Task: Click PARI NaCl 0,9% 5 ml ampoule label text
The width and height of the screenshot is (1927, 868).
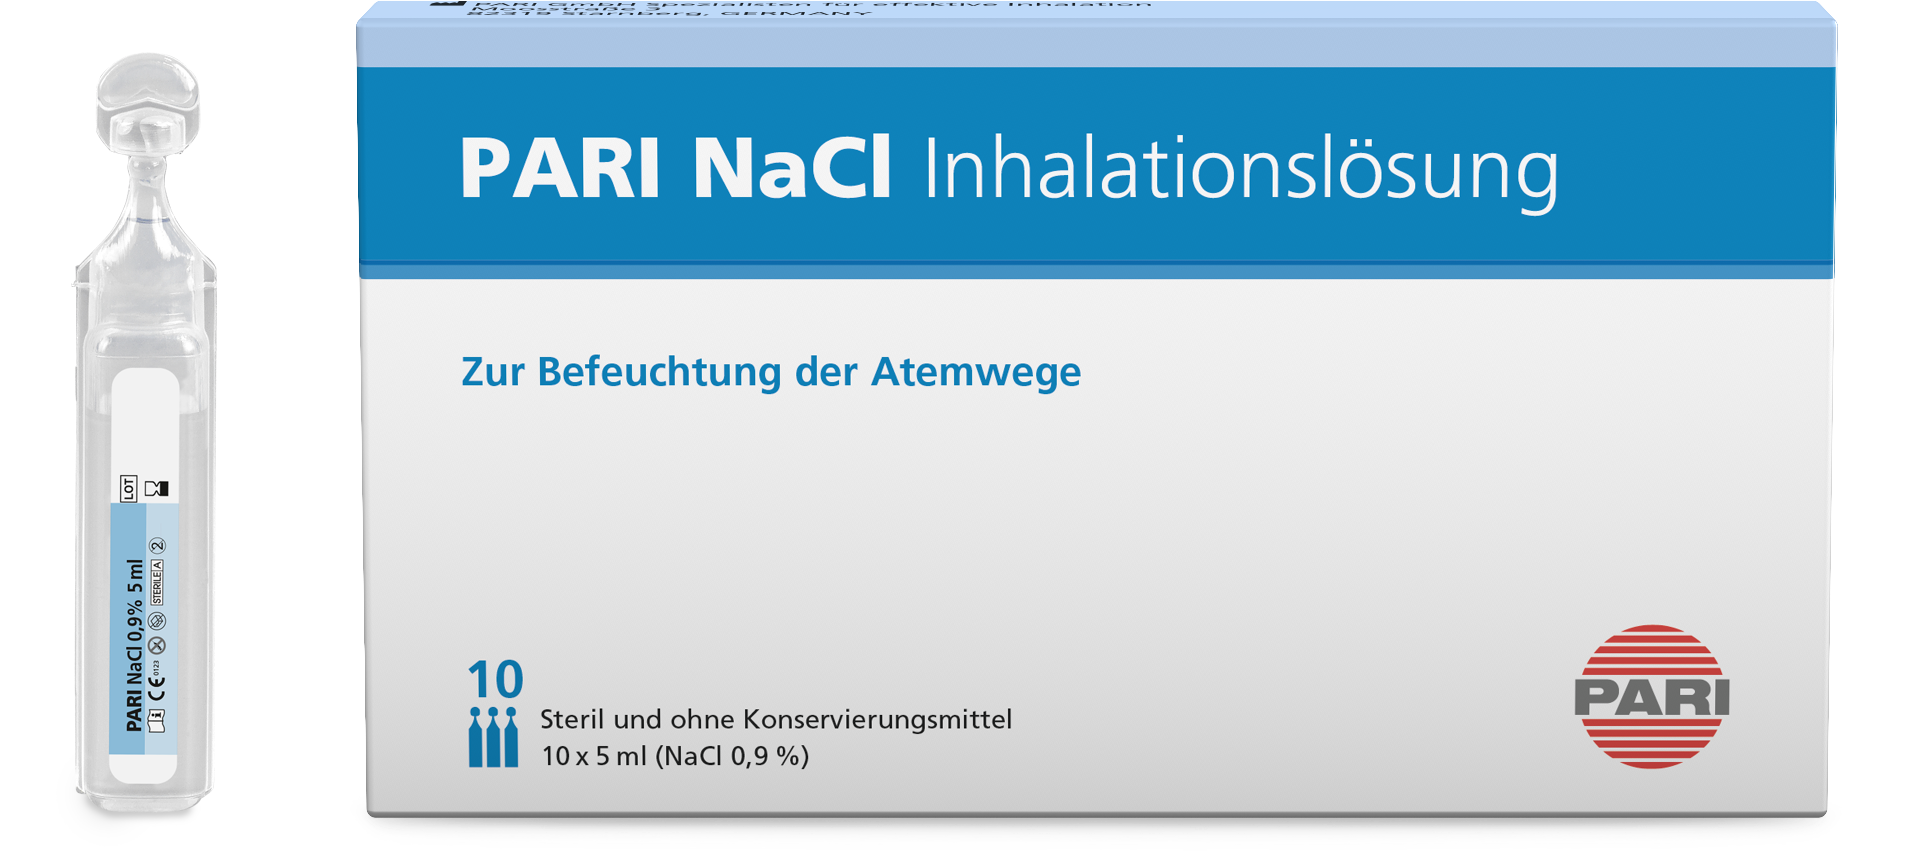Action: [x=134, y=645]
